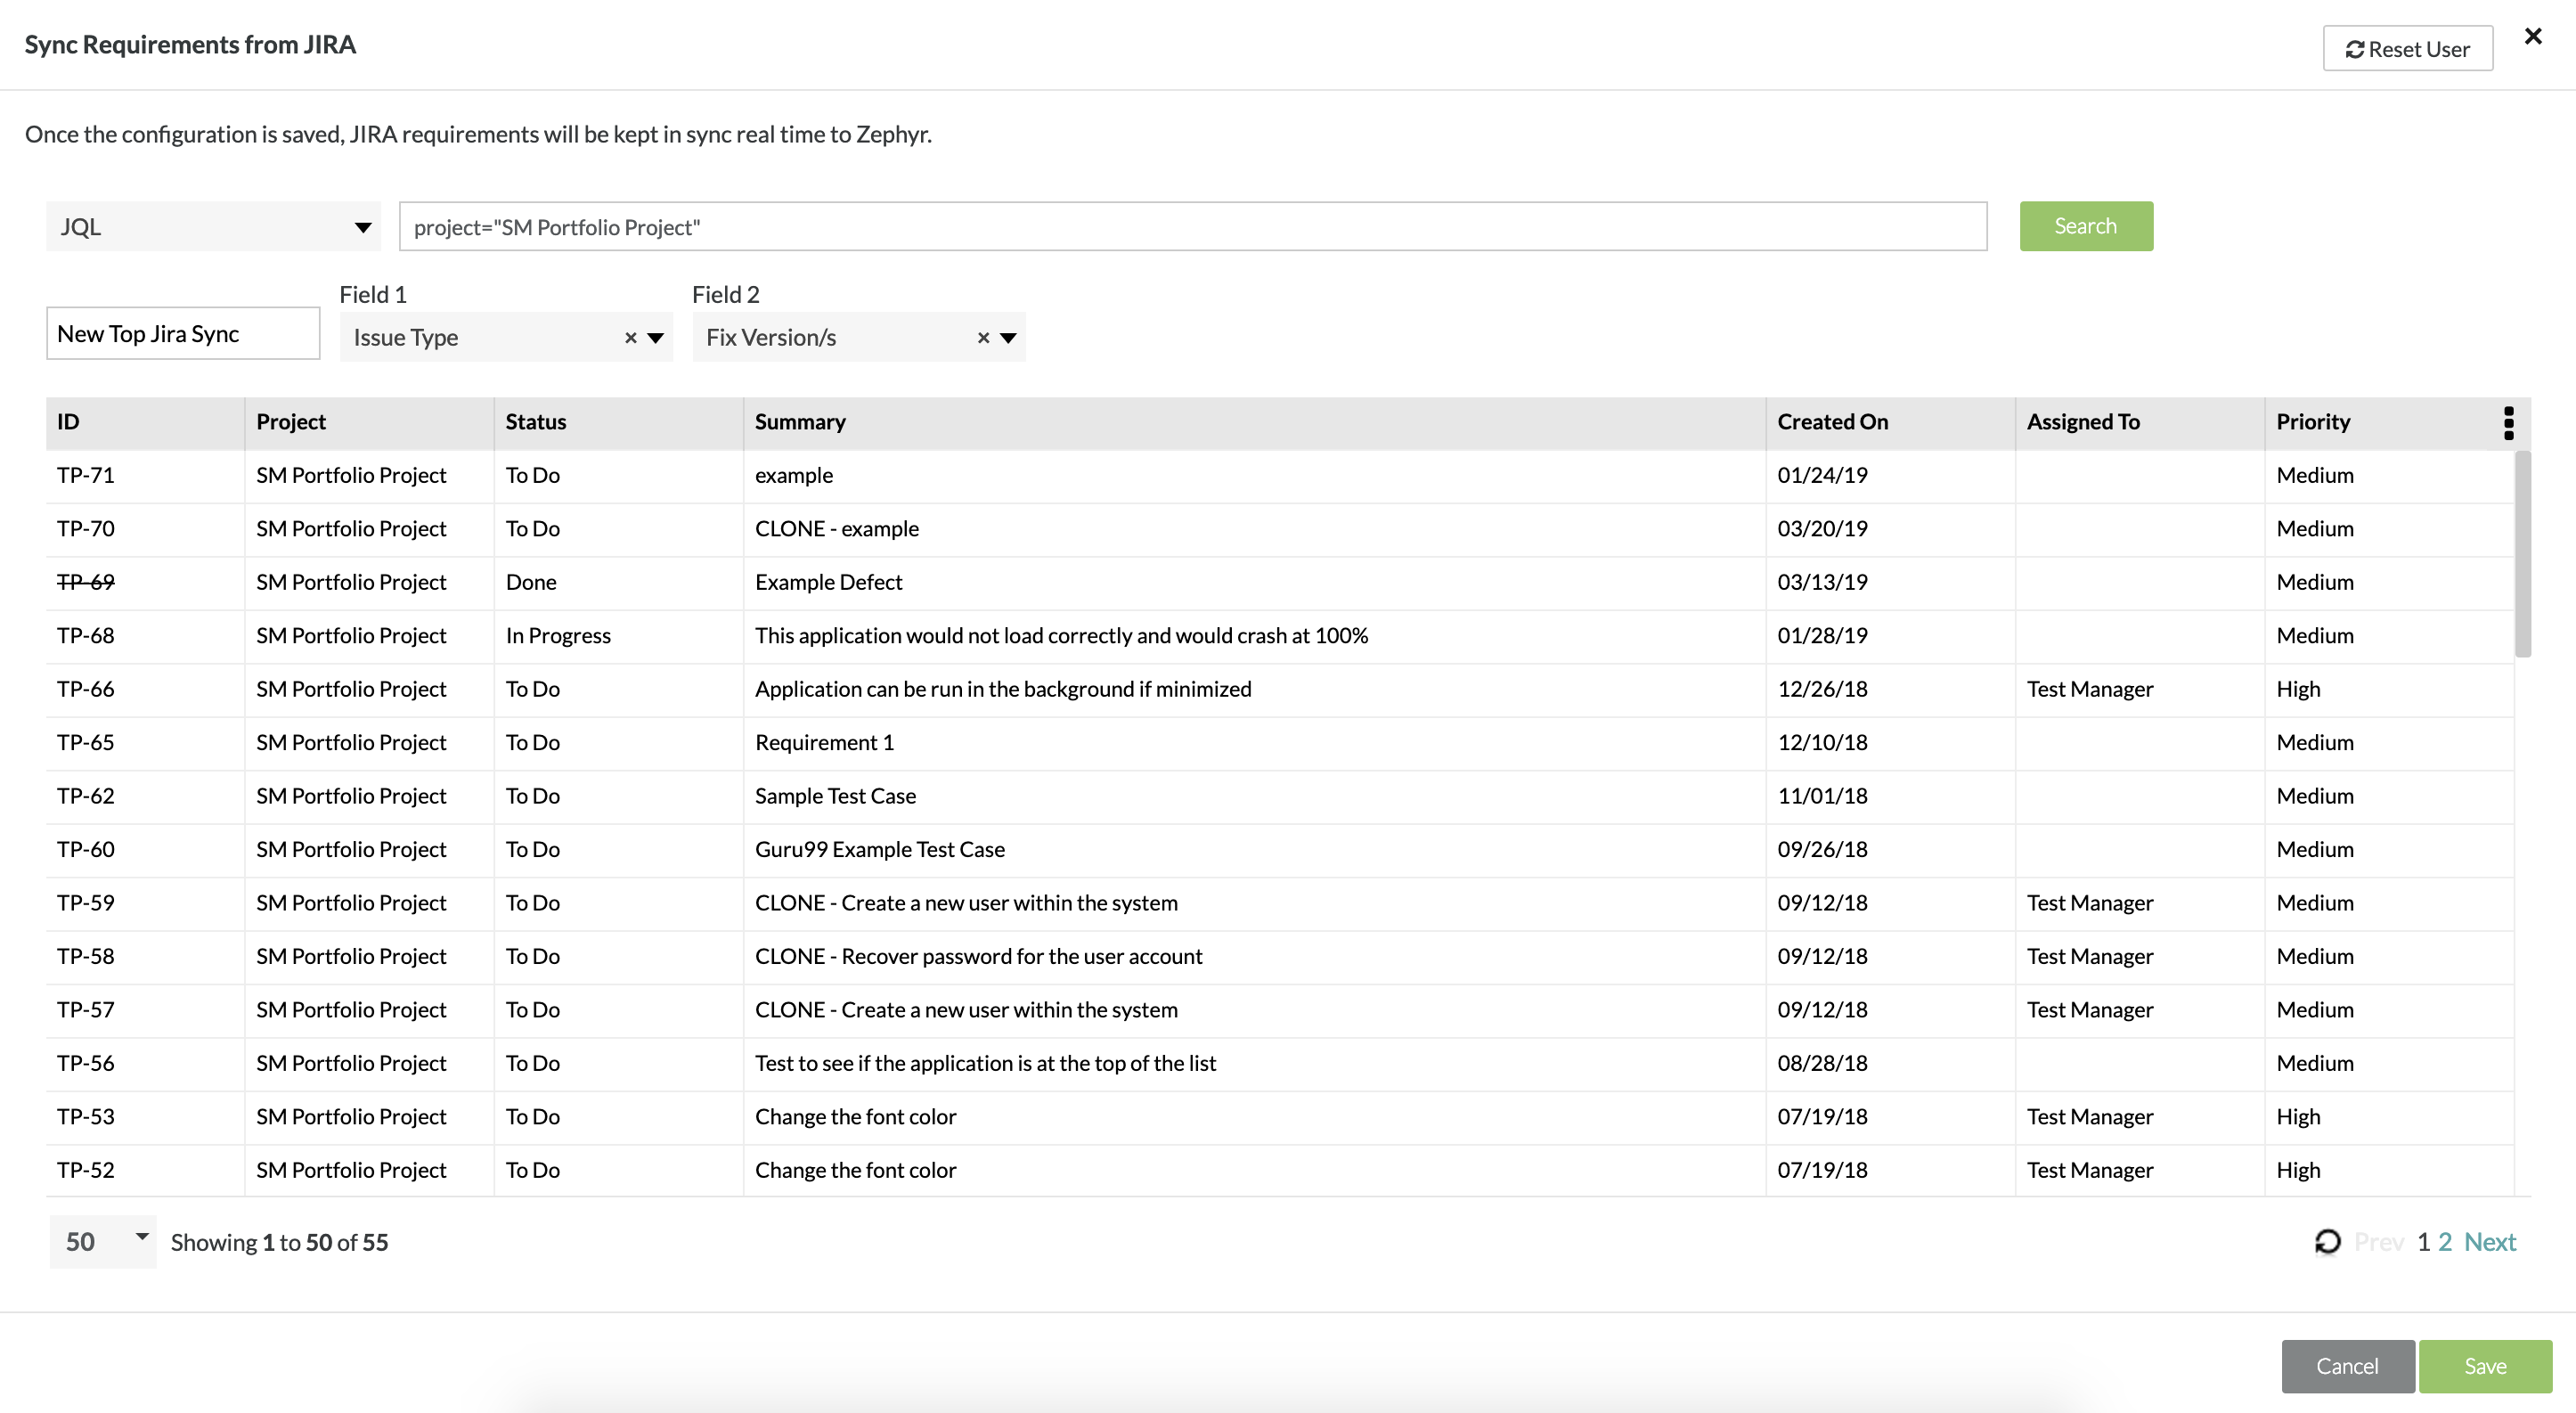Click Medium priority in the TP-65 row
The width and height of the screenshot is (2576, 1413).
click(x=2316, y=743)
